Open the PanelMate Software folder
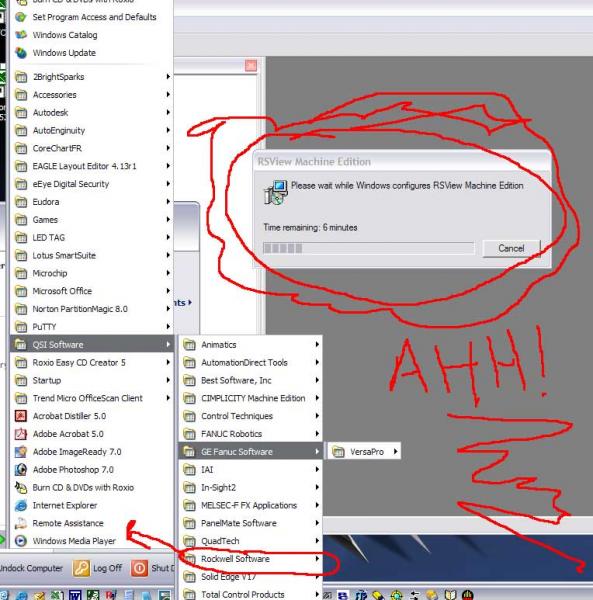 pos(251,523)
